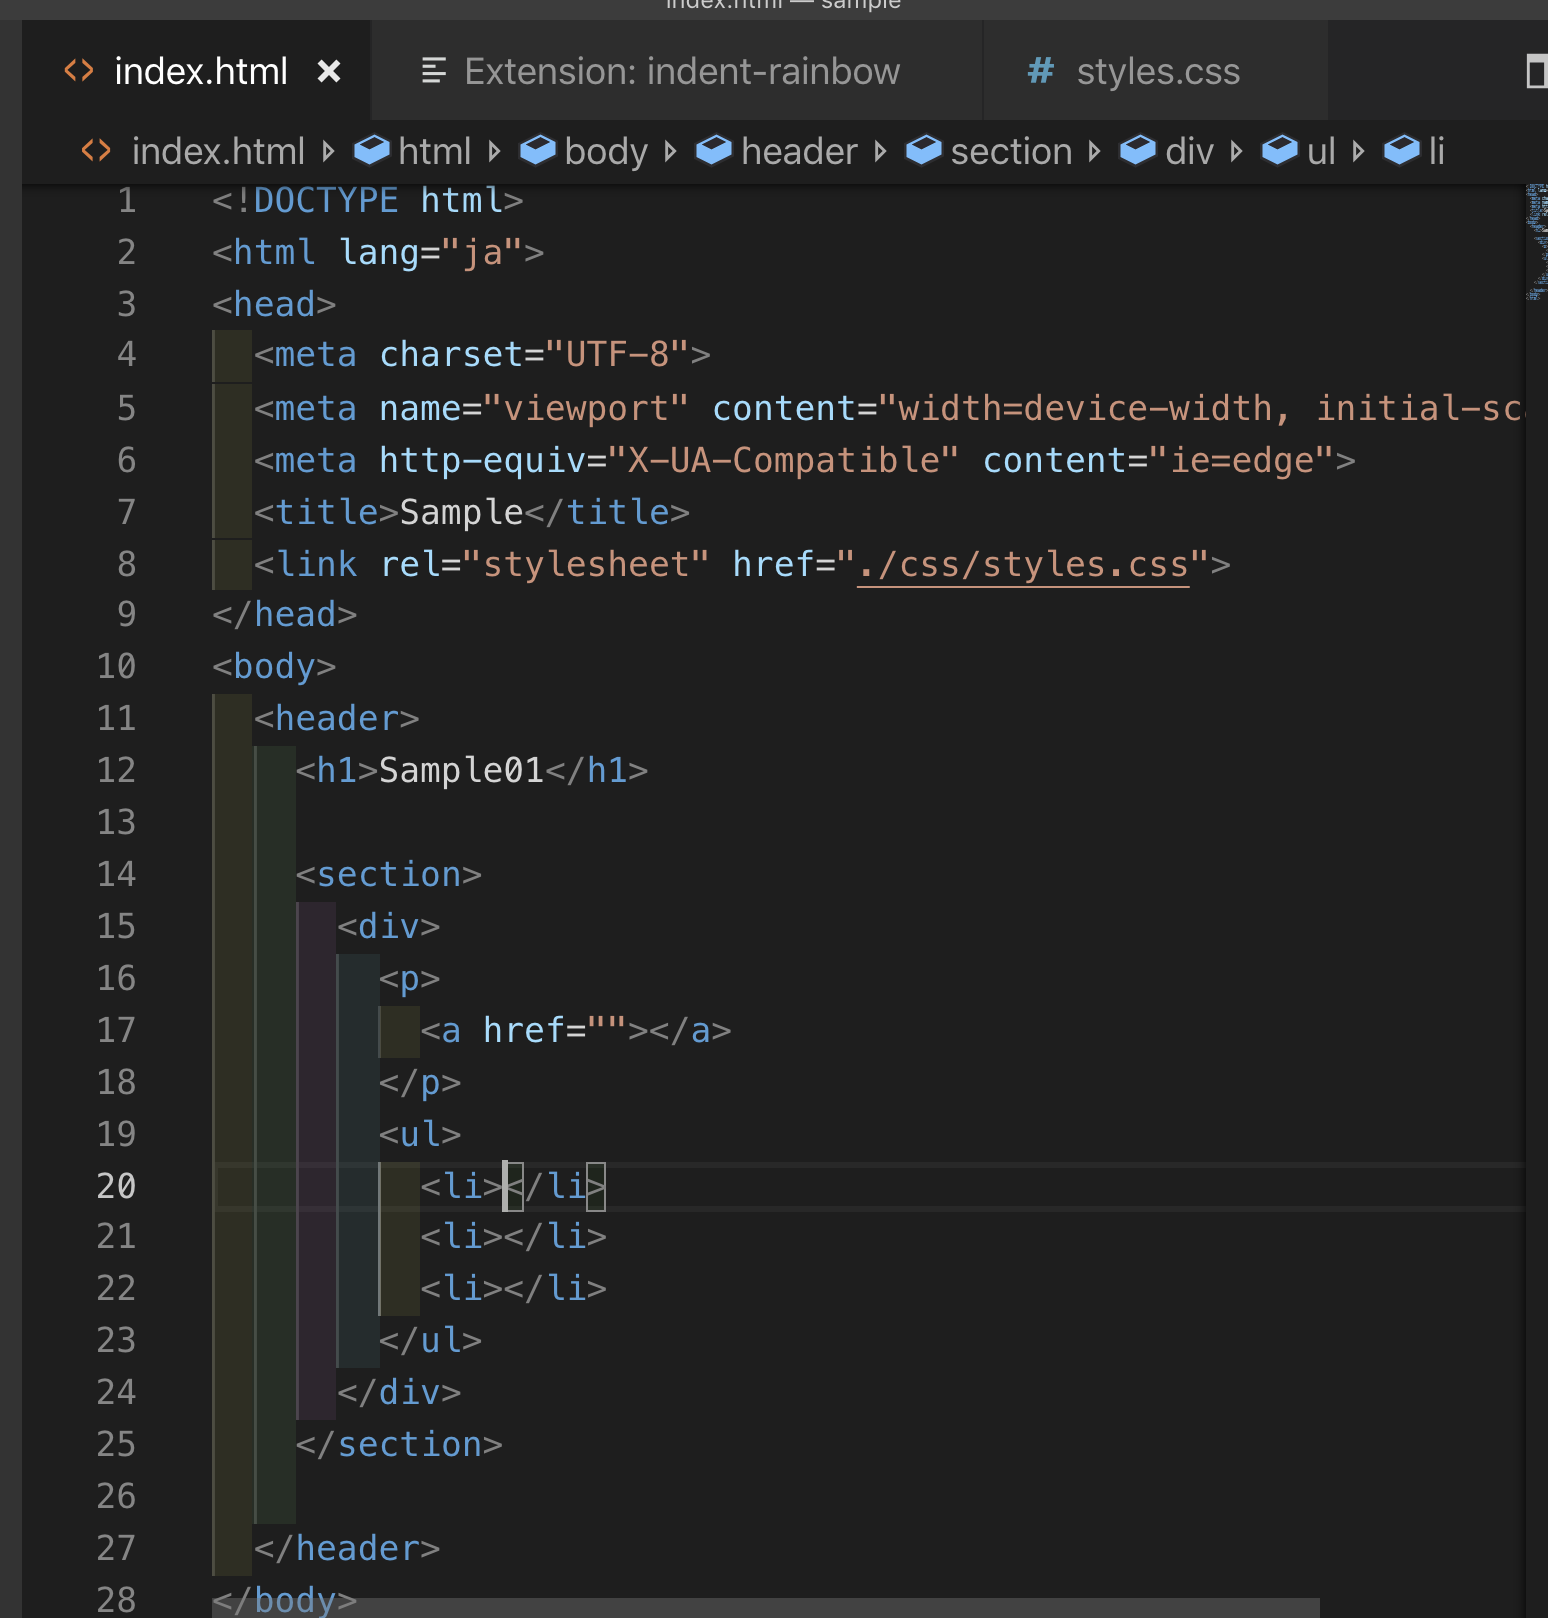
Task: Click the breadcrumb body cube icon
Action: tap(538, 150)
